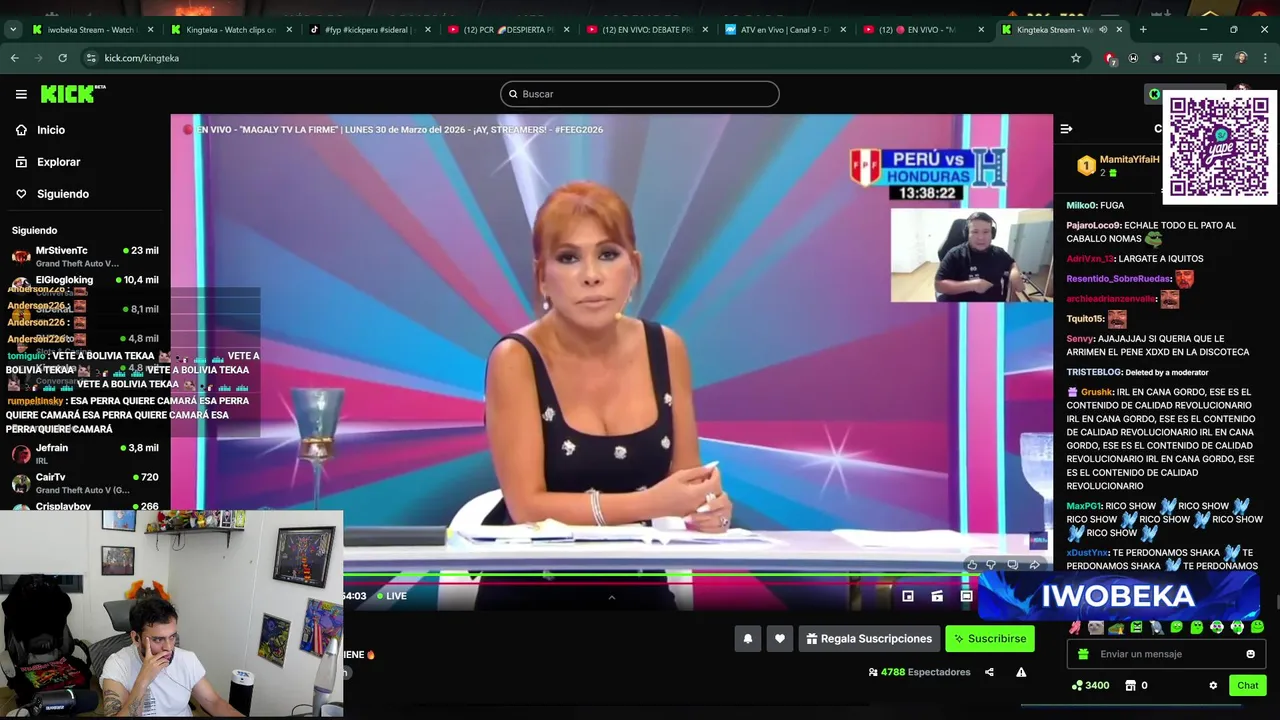This screenshot has height=720, width=1280.
Task: Go to the Kick logo home page
Action: [72, 94]
